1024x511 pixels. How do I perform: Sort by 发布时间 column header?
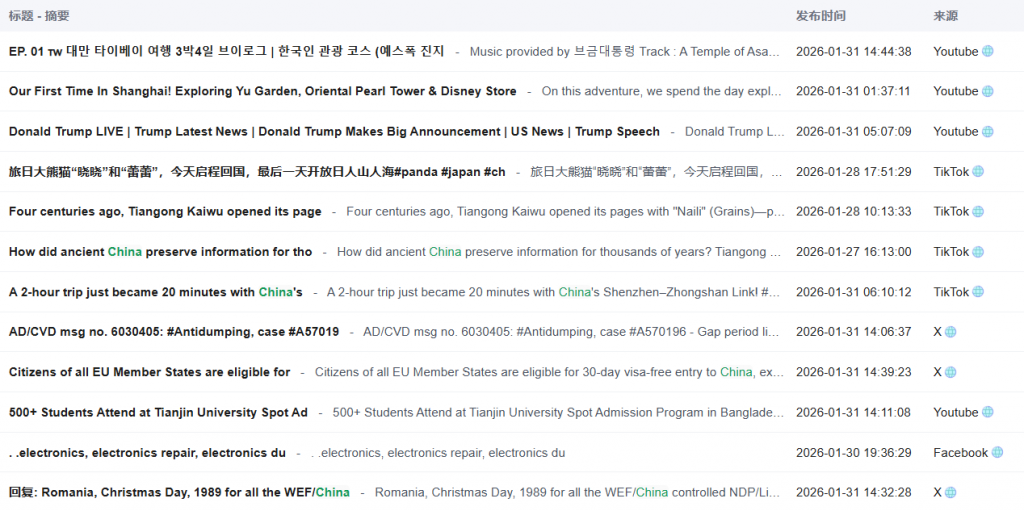(x=820, y=16)
